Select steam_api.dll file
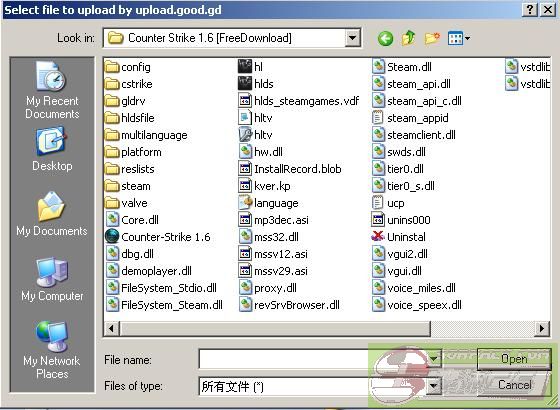Image resolution: width=560 pixels, height=410 pixels. [411, 84]
